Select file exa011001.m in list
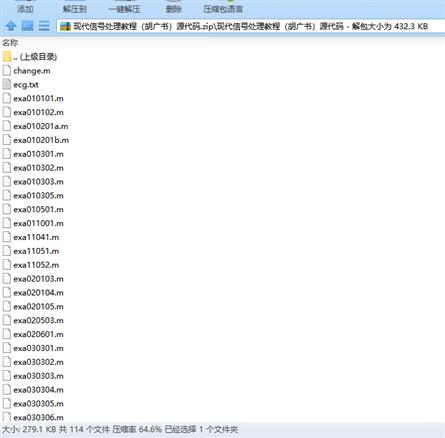Viewport: 445px width, 438px height. tap(38, 223)
